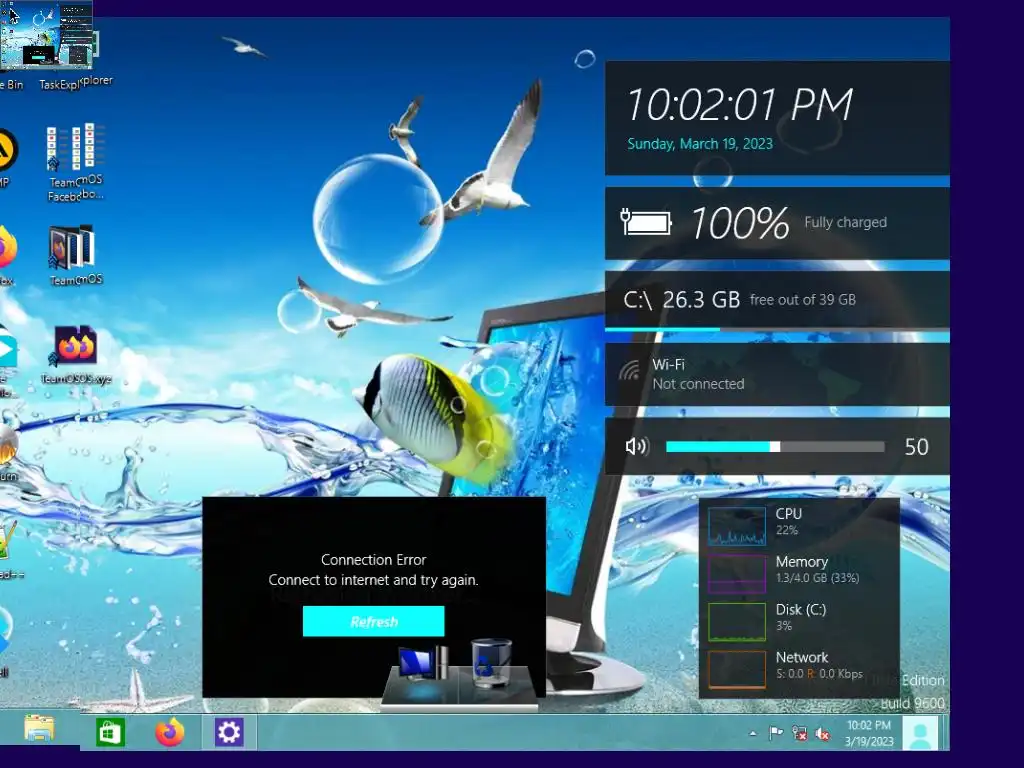Click the Wi-Fi signal icon in widget
The width and height of the screenshot is (1024, 768).
pos(630,370)
